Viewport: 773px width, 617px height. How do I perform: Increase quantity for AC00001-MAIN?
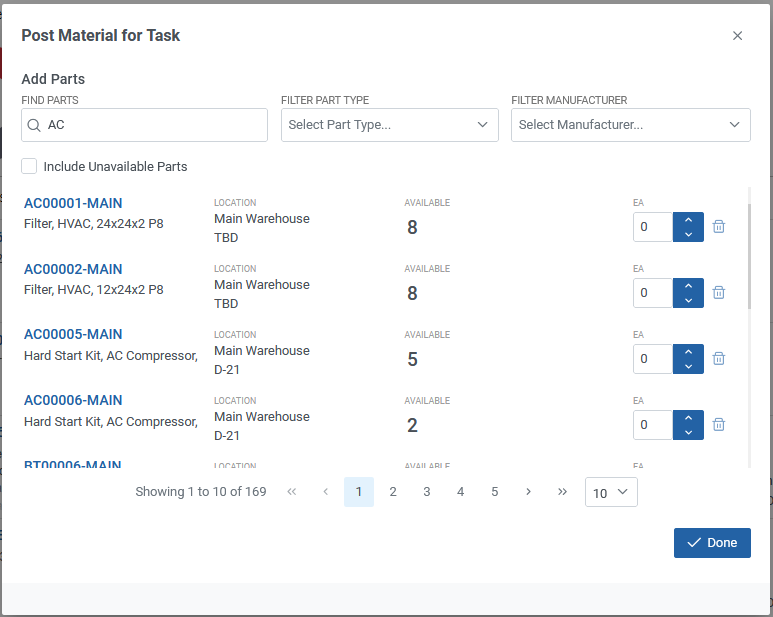(688, 220)
